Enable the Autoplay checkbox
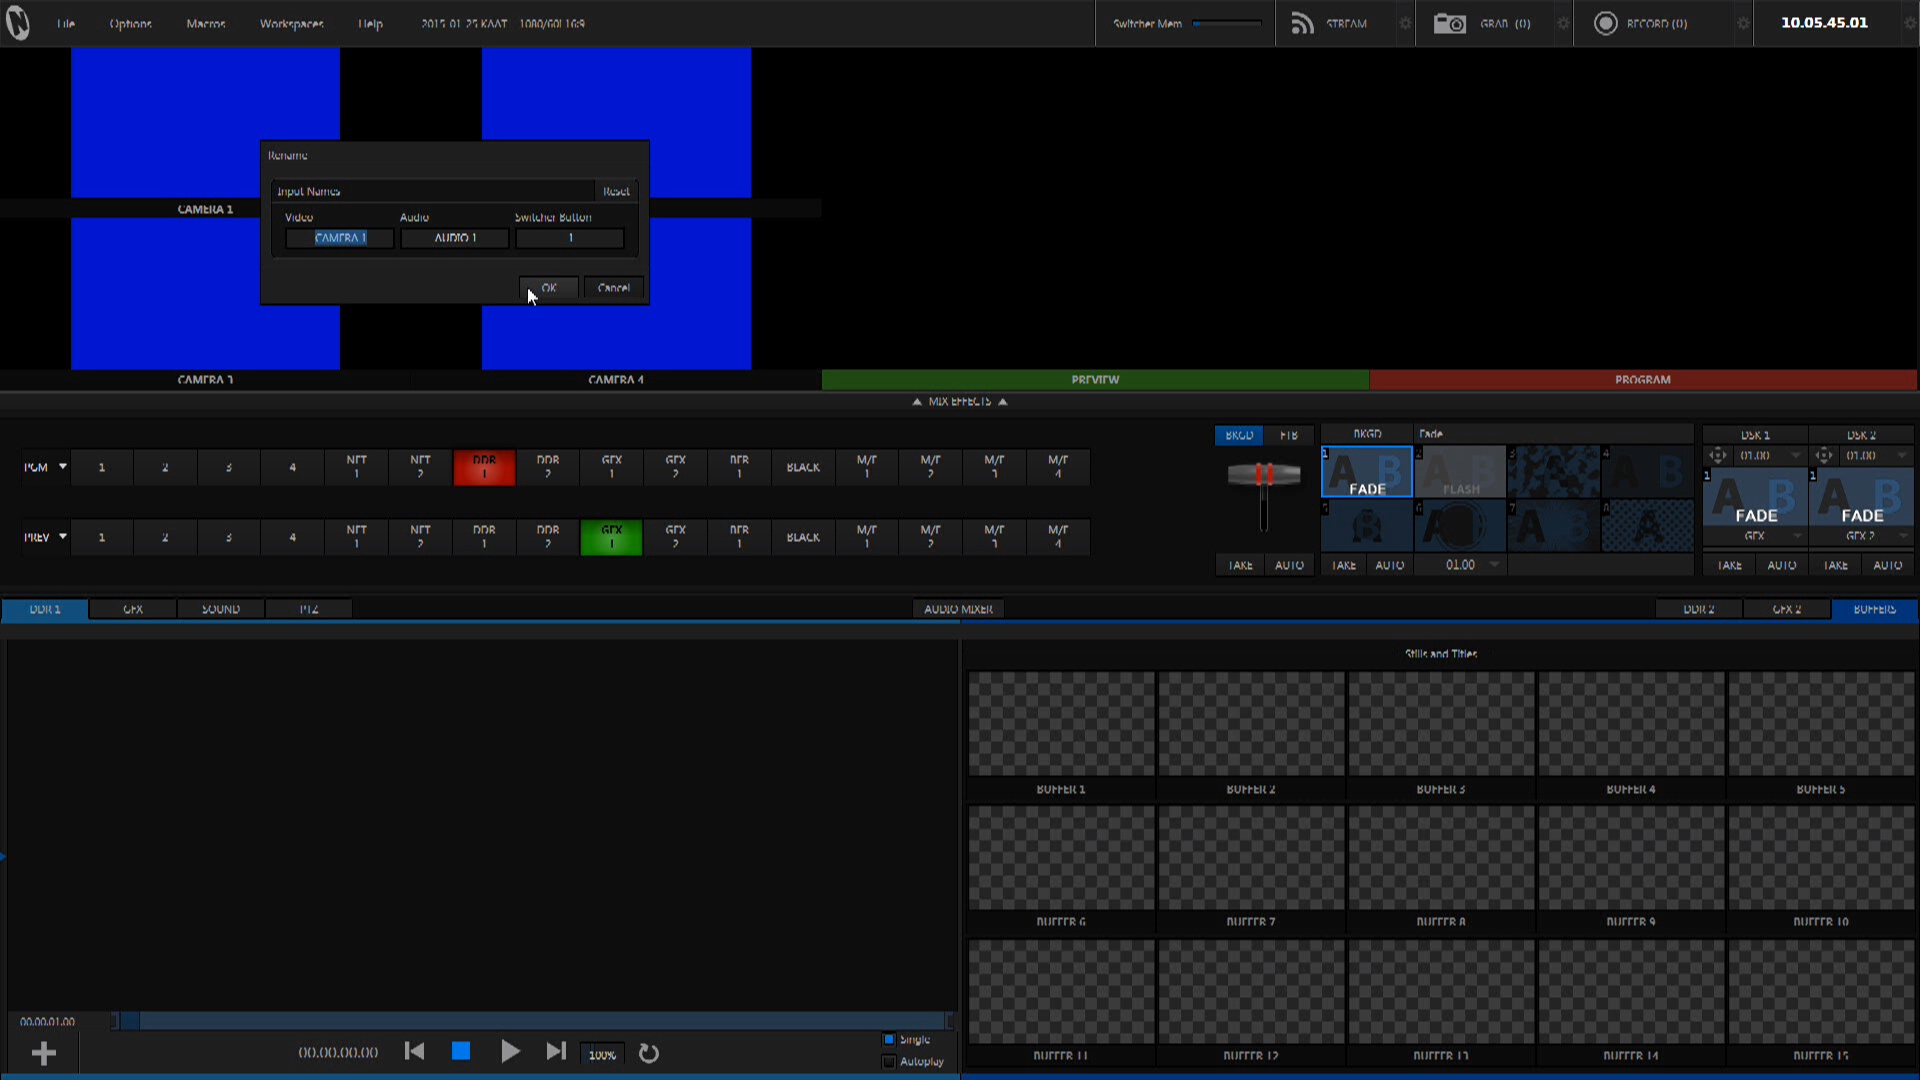The height and width of the screenshot is (1080, 1920). click(889, 1062)
